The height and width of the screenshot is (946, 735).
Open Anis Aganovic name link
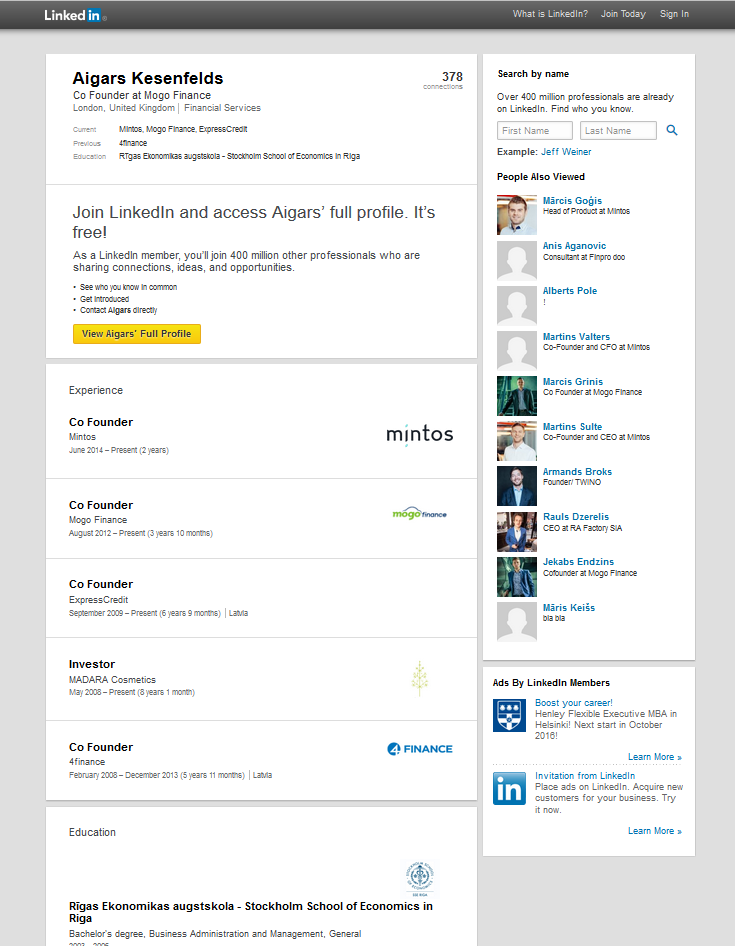pyautogui.click(x=574, y=246)
